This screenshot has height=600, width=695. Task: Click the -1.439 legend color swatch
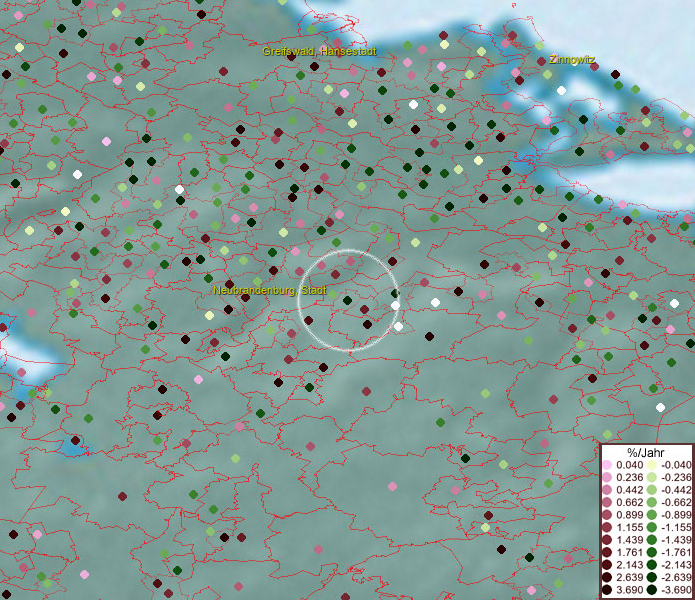[652, 540]
